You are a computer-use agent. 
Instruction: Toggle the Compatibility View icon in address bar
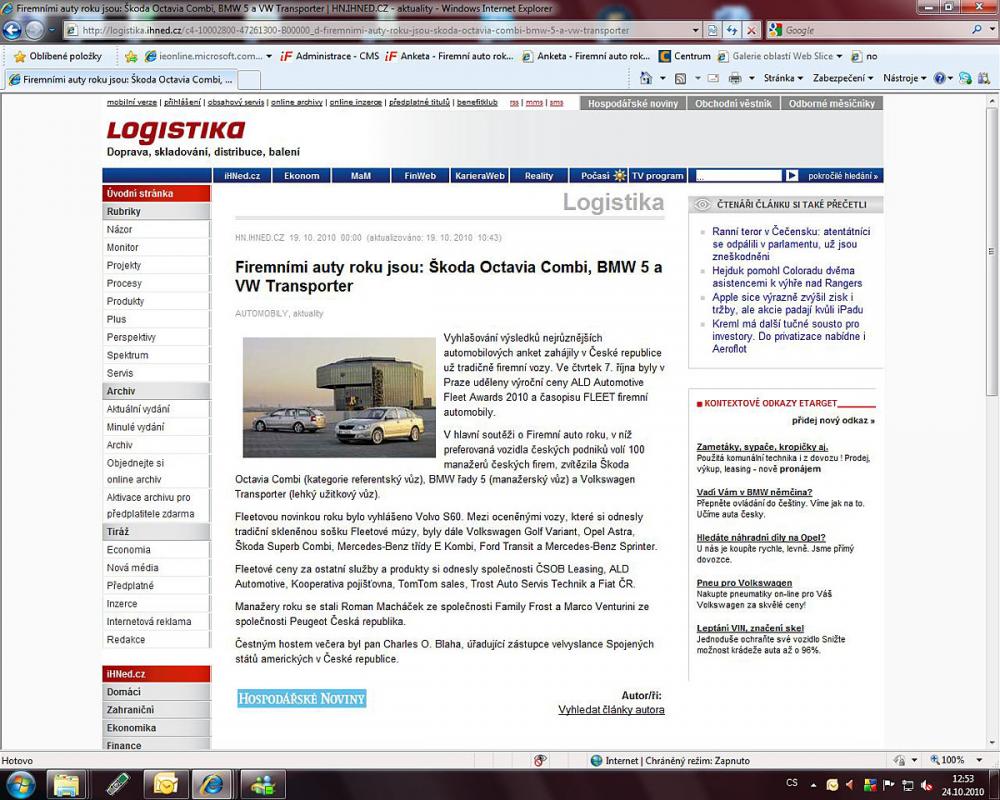pos(712,30)
